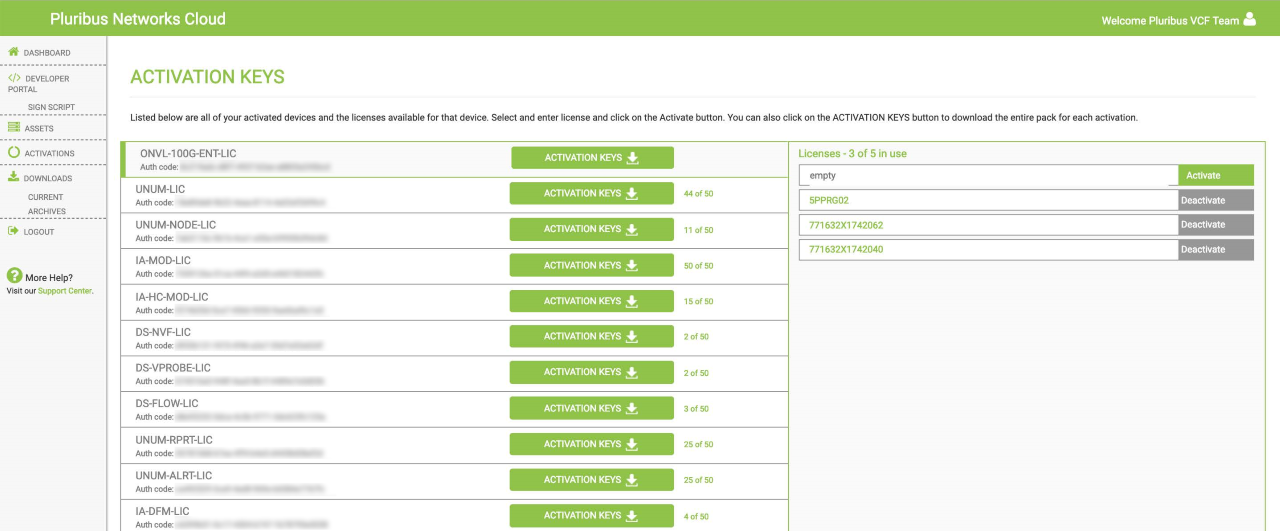Open Activations in the sidebar
This screenshot has height=531, width=1280.
49,153
